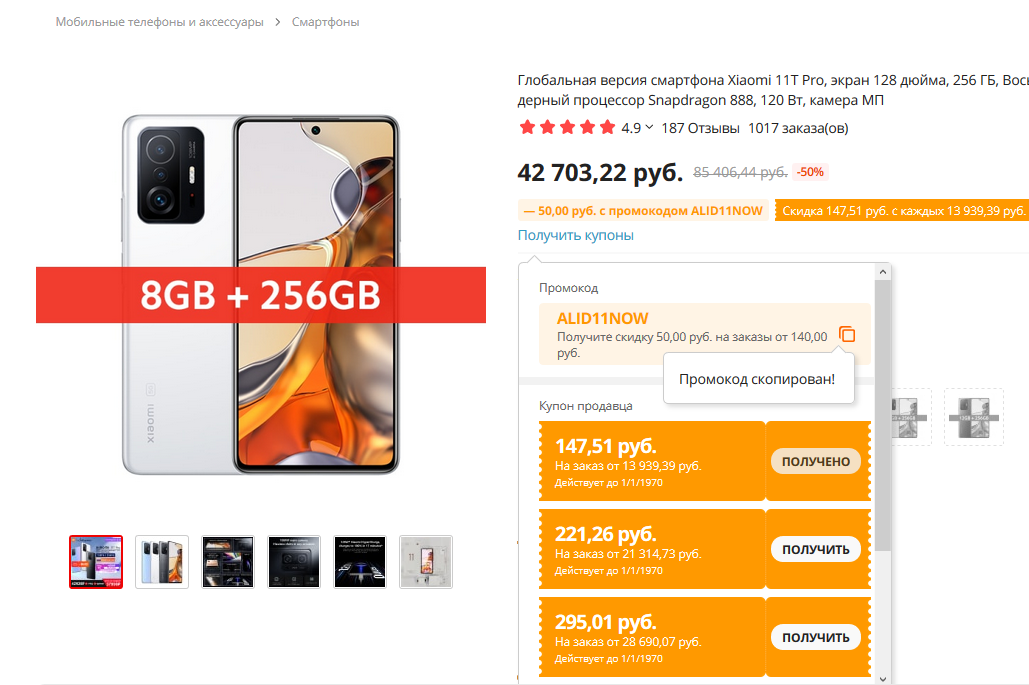1029x685 pixels.
Task: Open the rating breakdown chevron beside 4.9
Action: tap(649, 128)
